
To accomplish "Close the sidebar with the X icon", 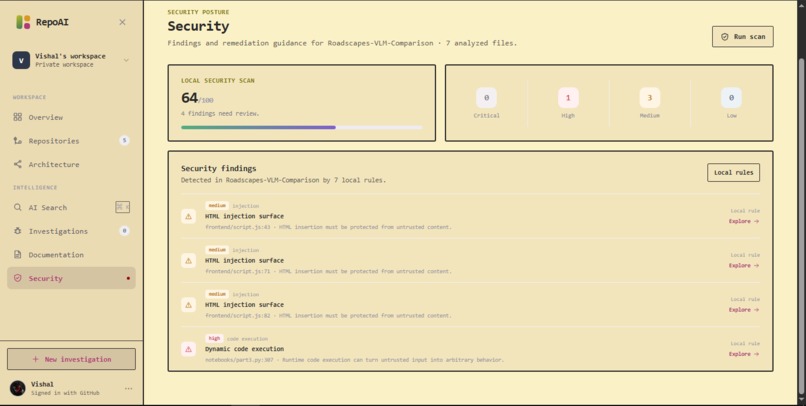I will pos(122,22).
